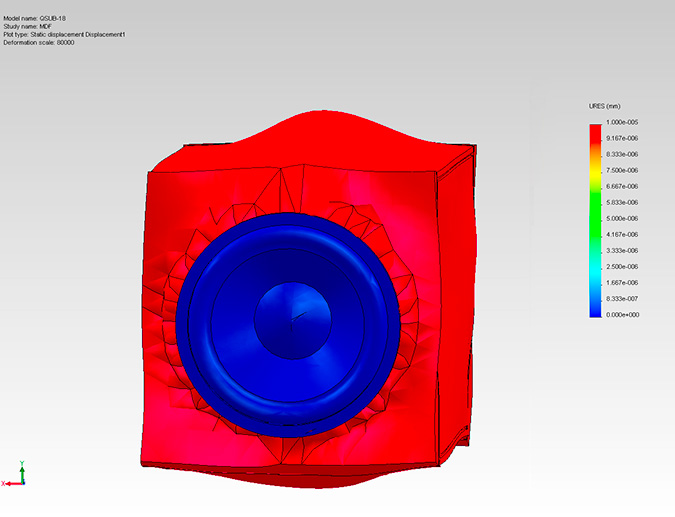Click the Deformation scale 80000 text
The width and height of the screenshot is (675, 517).
pos(39,43)
